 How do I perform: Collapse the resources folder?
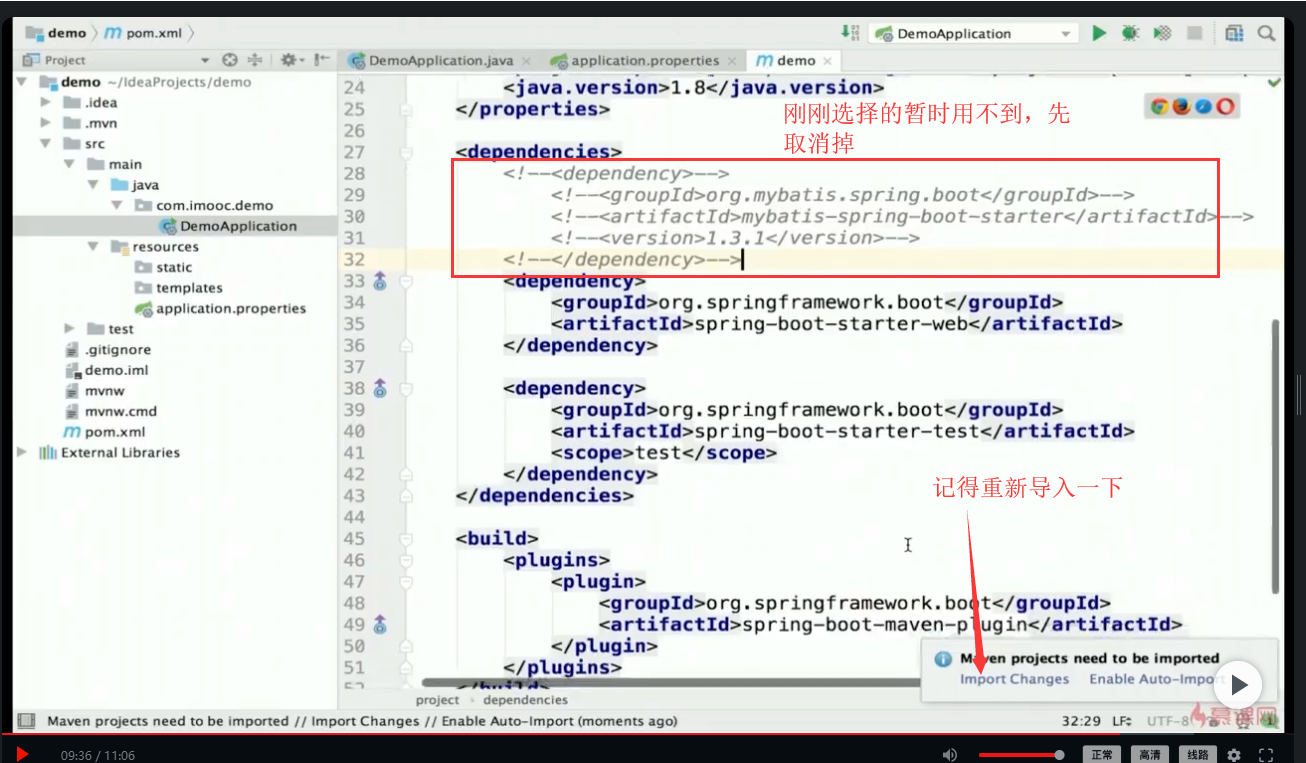pos(92,247)
